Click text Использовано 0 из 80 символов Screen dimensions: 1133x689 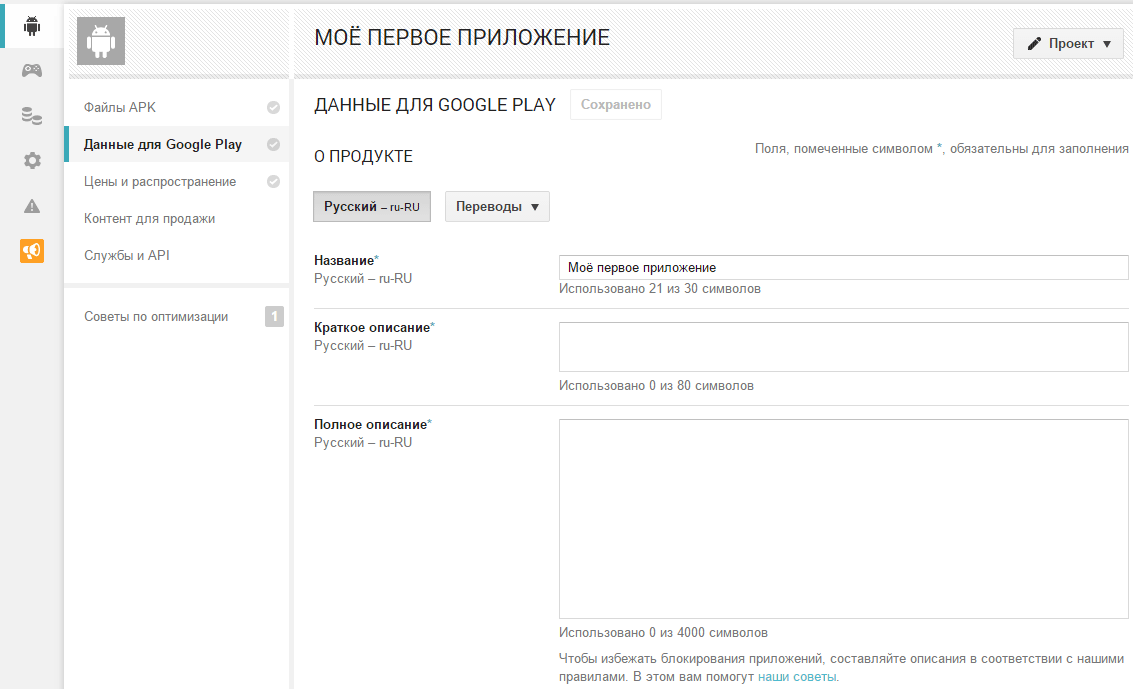(x=656, y=385)
